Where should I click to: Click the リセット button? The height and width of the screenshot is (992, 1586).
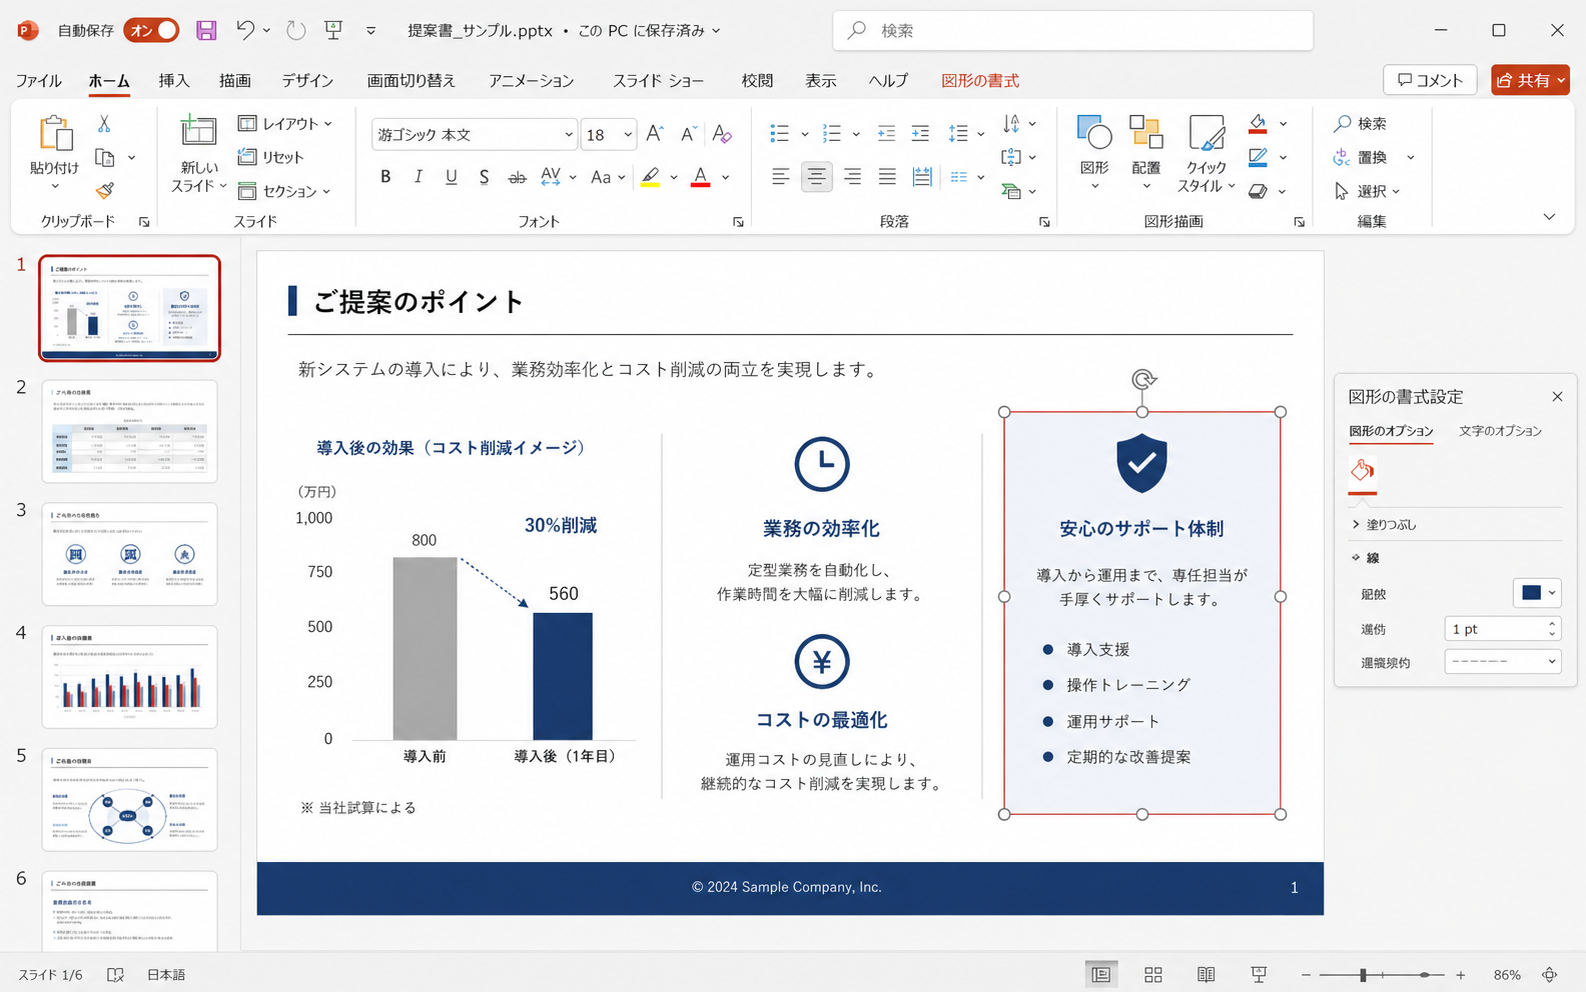tap(271, 157)
